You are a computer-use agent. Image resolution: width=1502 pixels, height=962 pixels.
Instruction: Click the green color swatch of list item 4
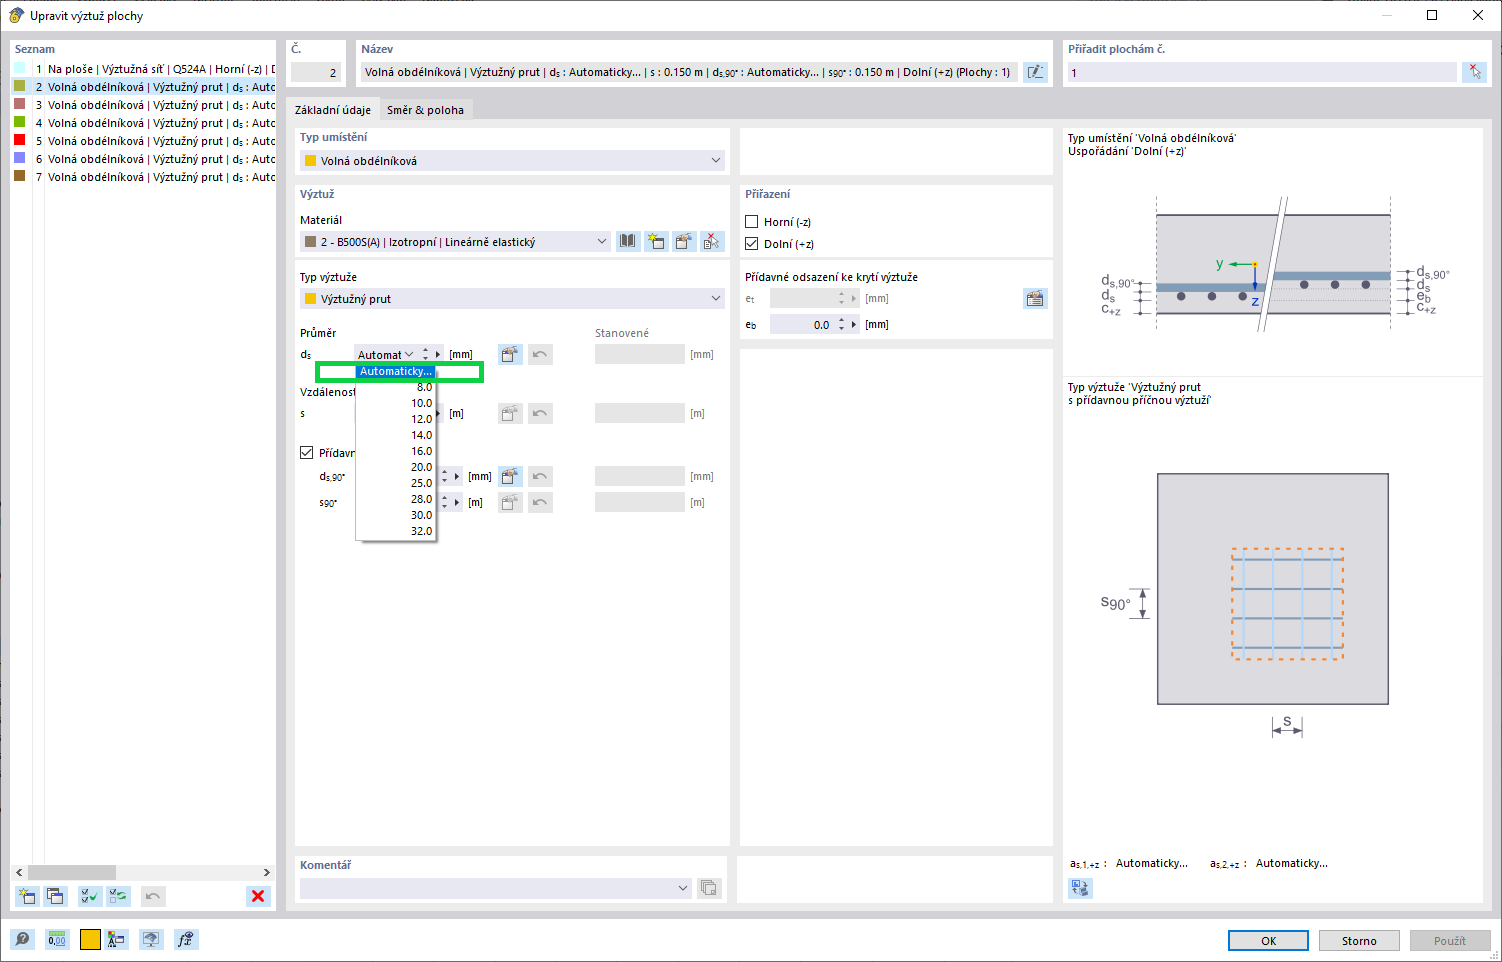pyautogui.click(x=19, y=122)
